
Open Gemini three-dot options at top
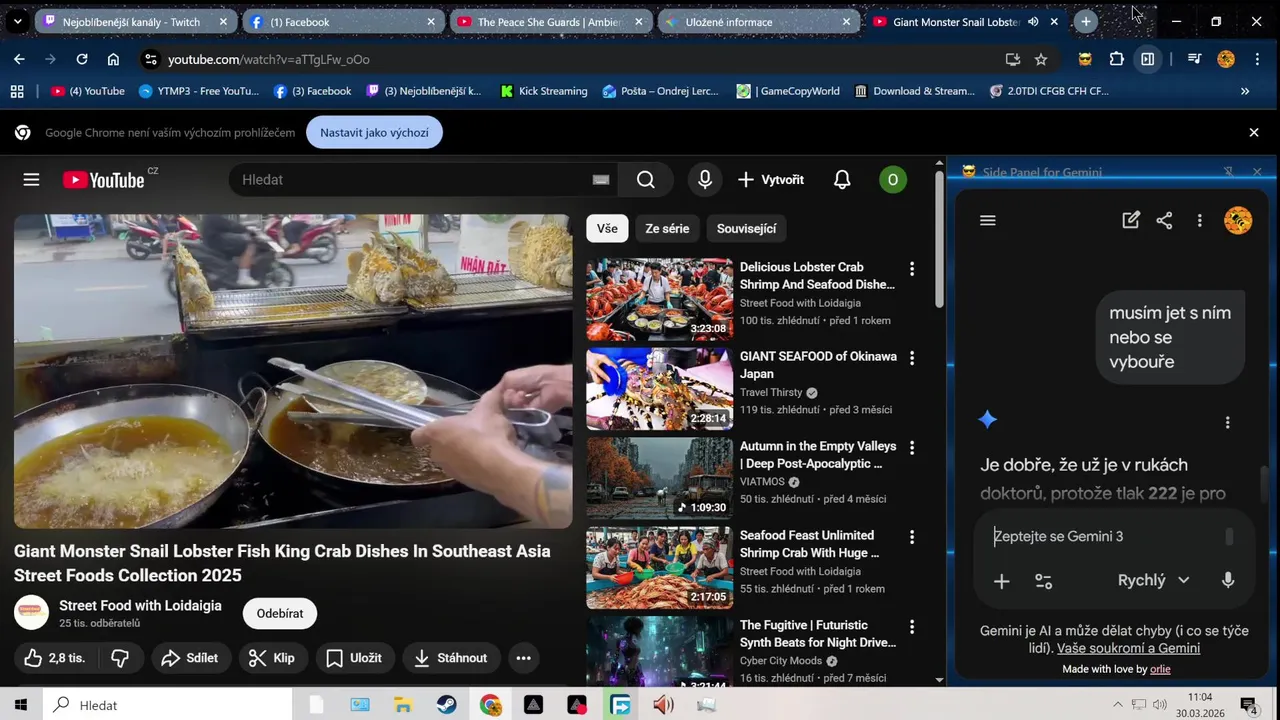pos(1199,221)
